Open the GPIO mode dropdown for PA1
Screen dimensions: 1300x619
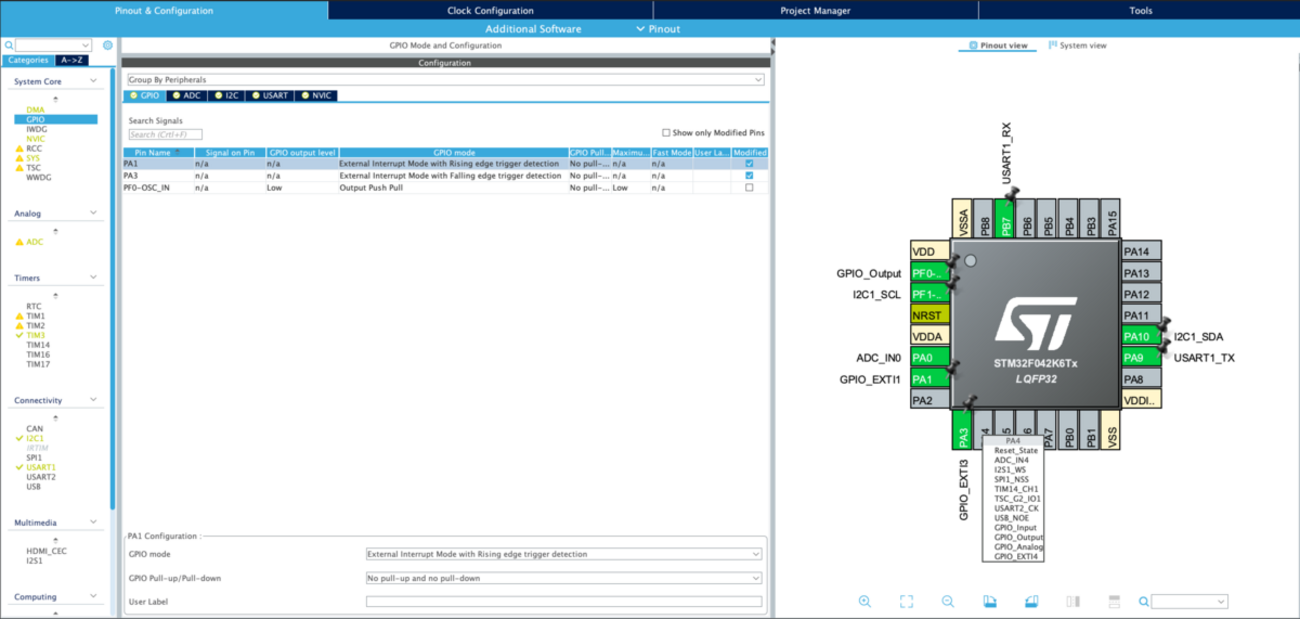click(x=563, y=554)
